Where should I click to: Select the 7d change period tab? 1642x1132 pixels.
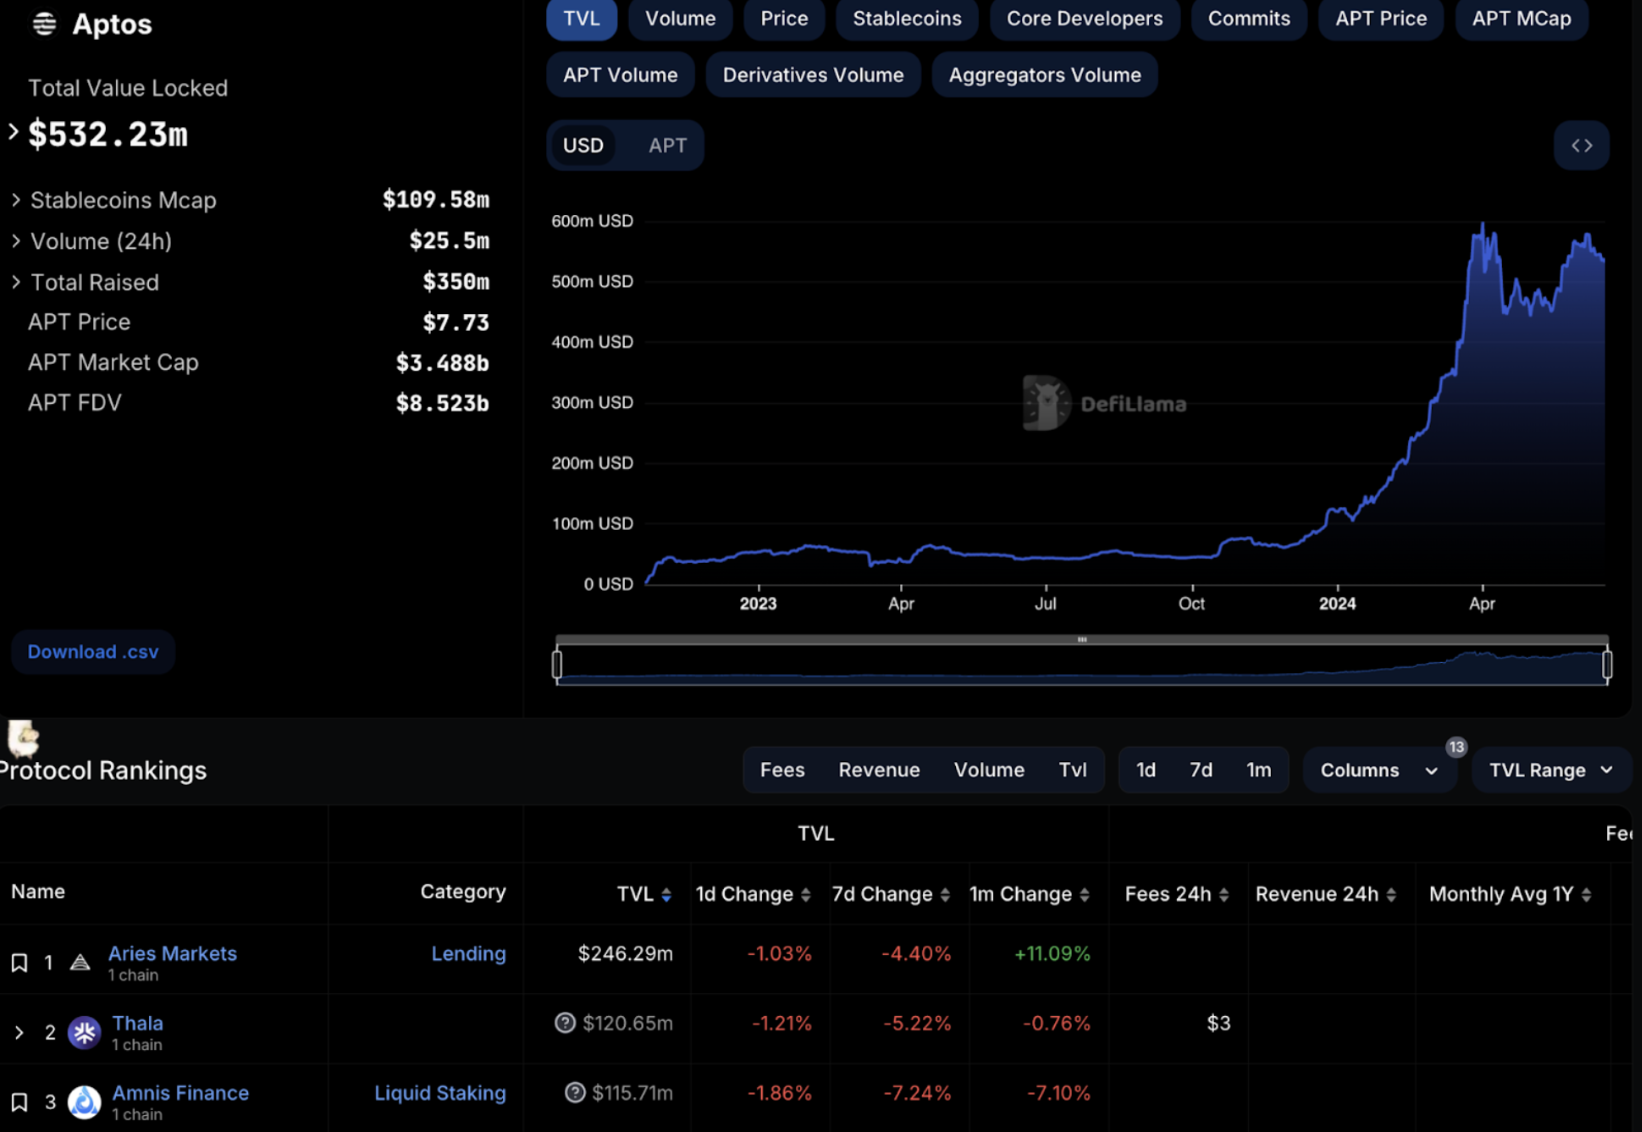point(1200,770)
